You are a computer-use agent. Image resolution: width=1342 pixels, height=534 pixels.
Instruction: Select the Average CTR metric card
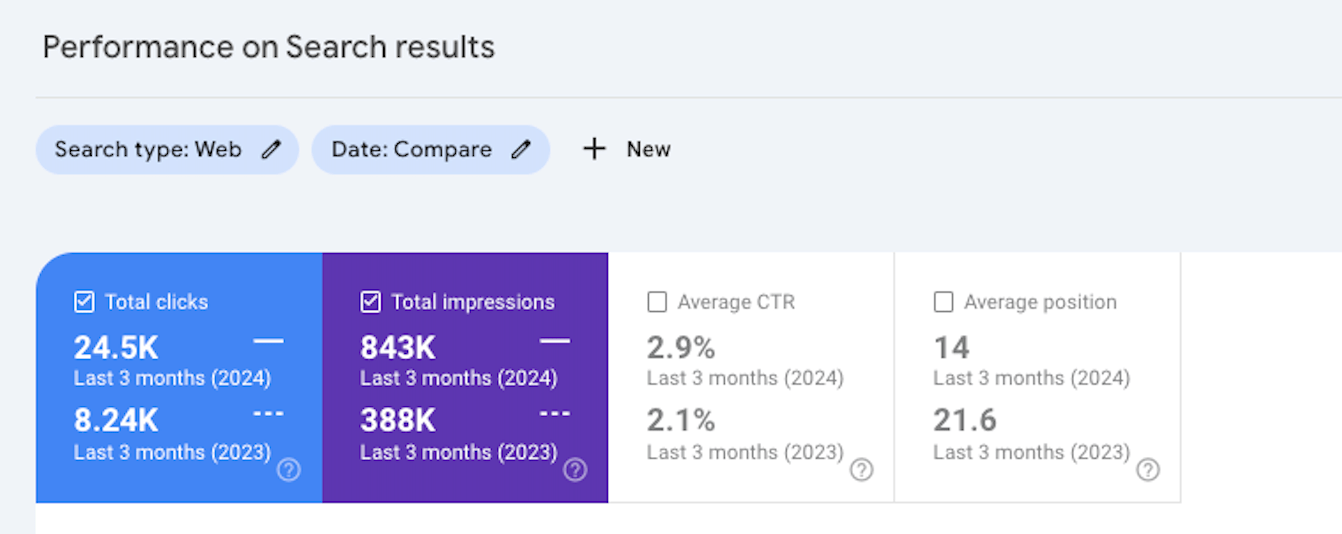point(751,377)
